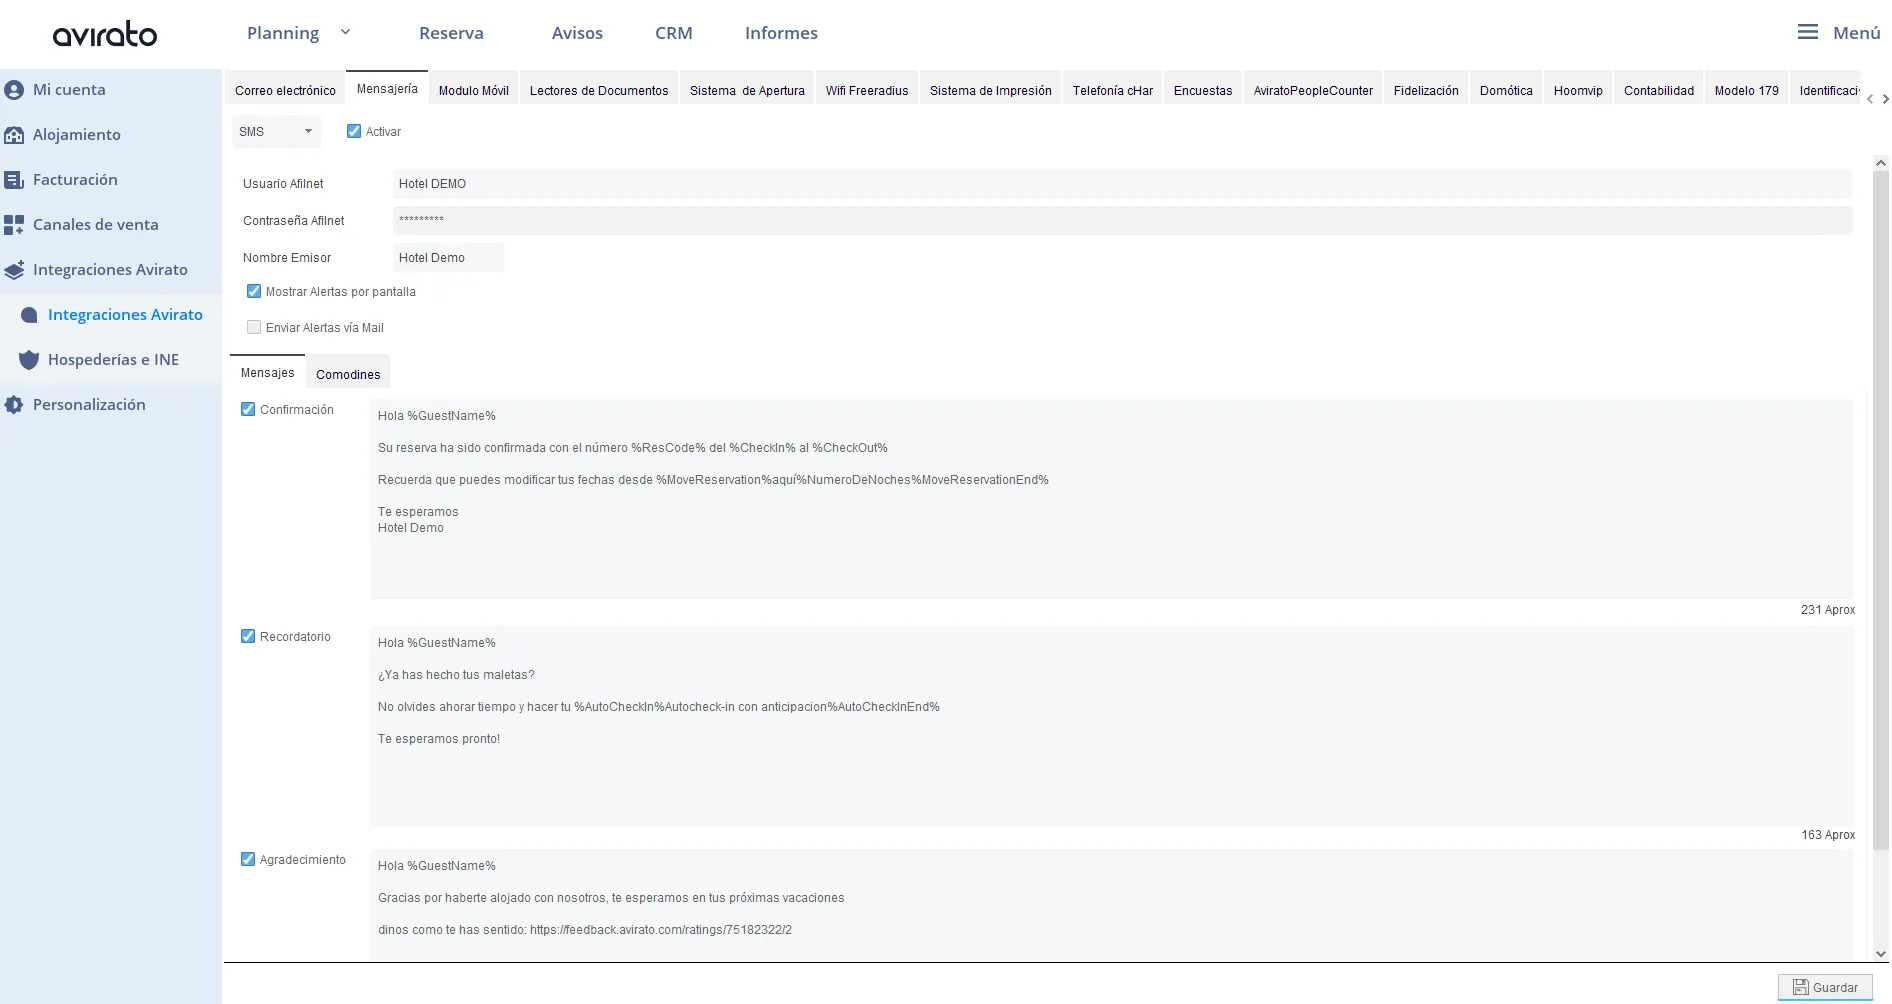The image size is (1892, 1004).
Task: Enable Enviar Alertas vía Mail
Action: [254, 327]
